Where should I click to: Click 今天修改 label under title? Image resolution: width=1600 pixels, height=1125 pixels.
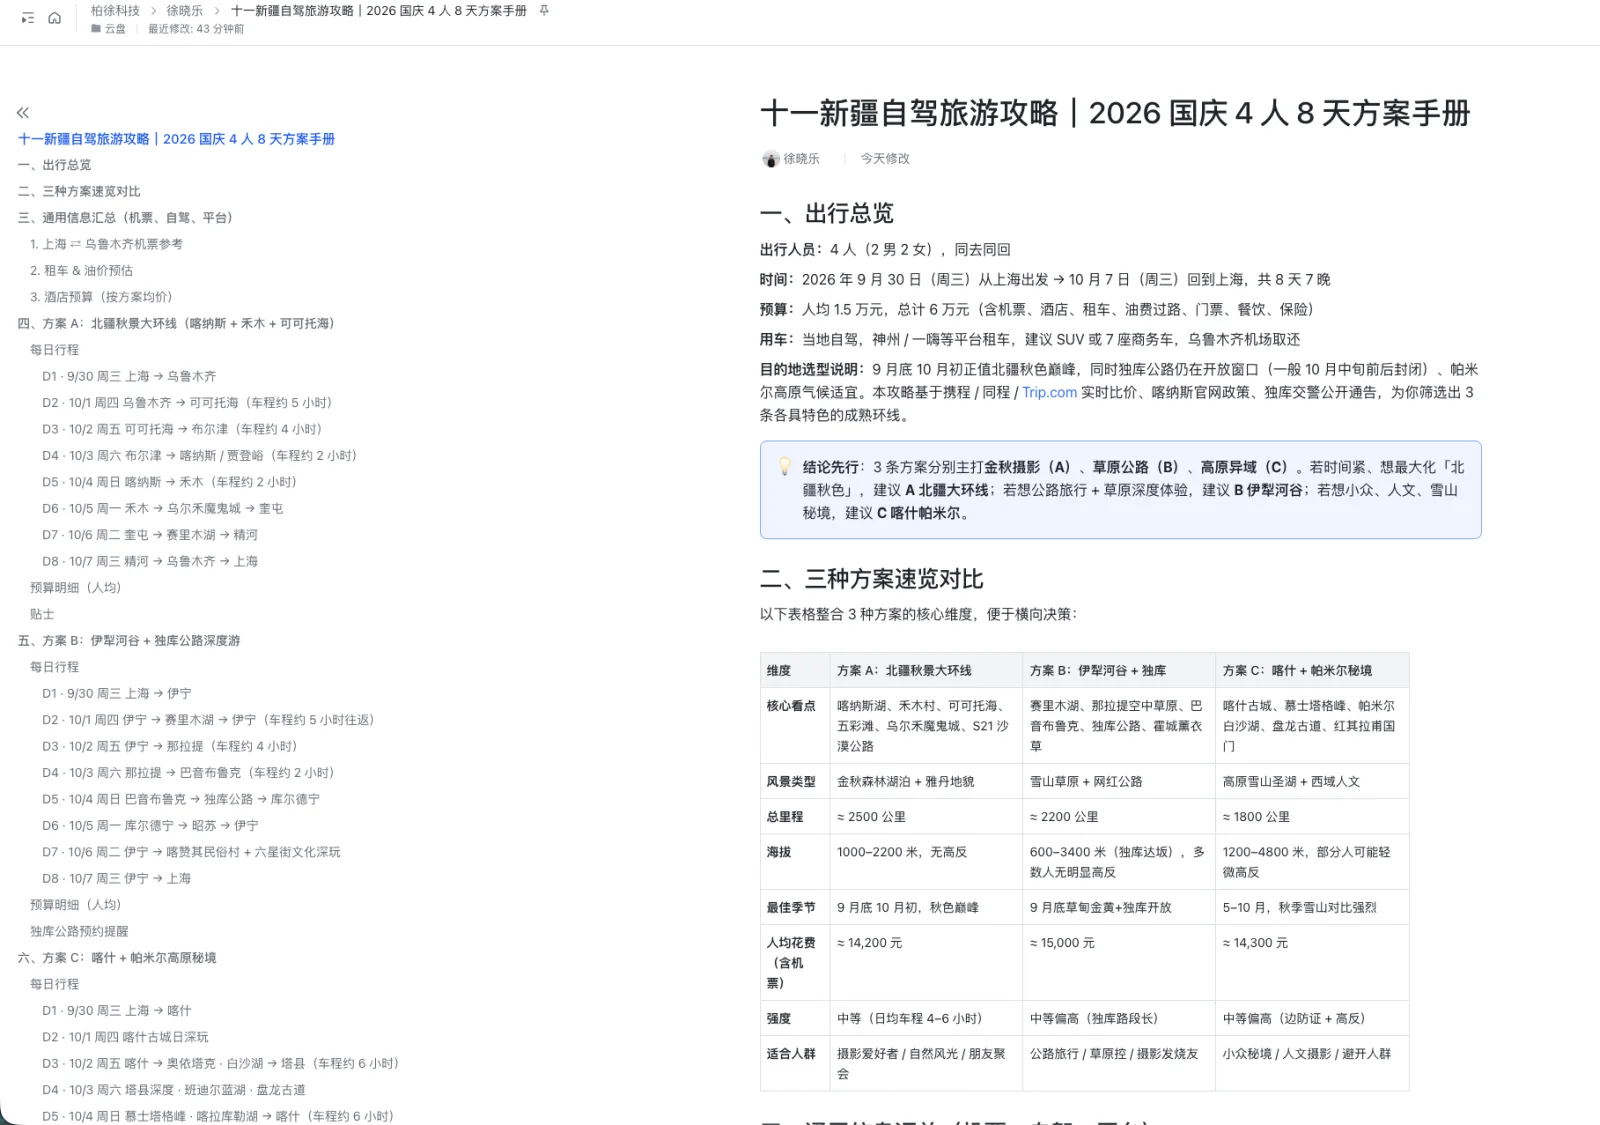[885, 159]
